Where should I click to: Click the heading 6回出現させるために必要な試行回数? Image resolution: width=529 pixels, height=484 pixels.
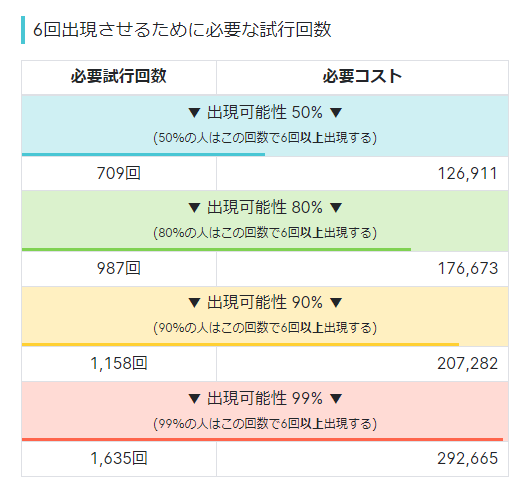182,30
